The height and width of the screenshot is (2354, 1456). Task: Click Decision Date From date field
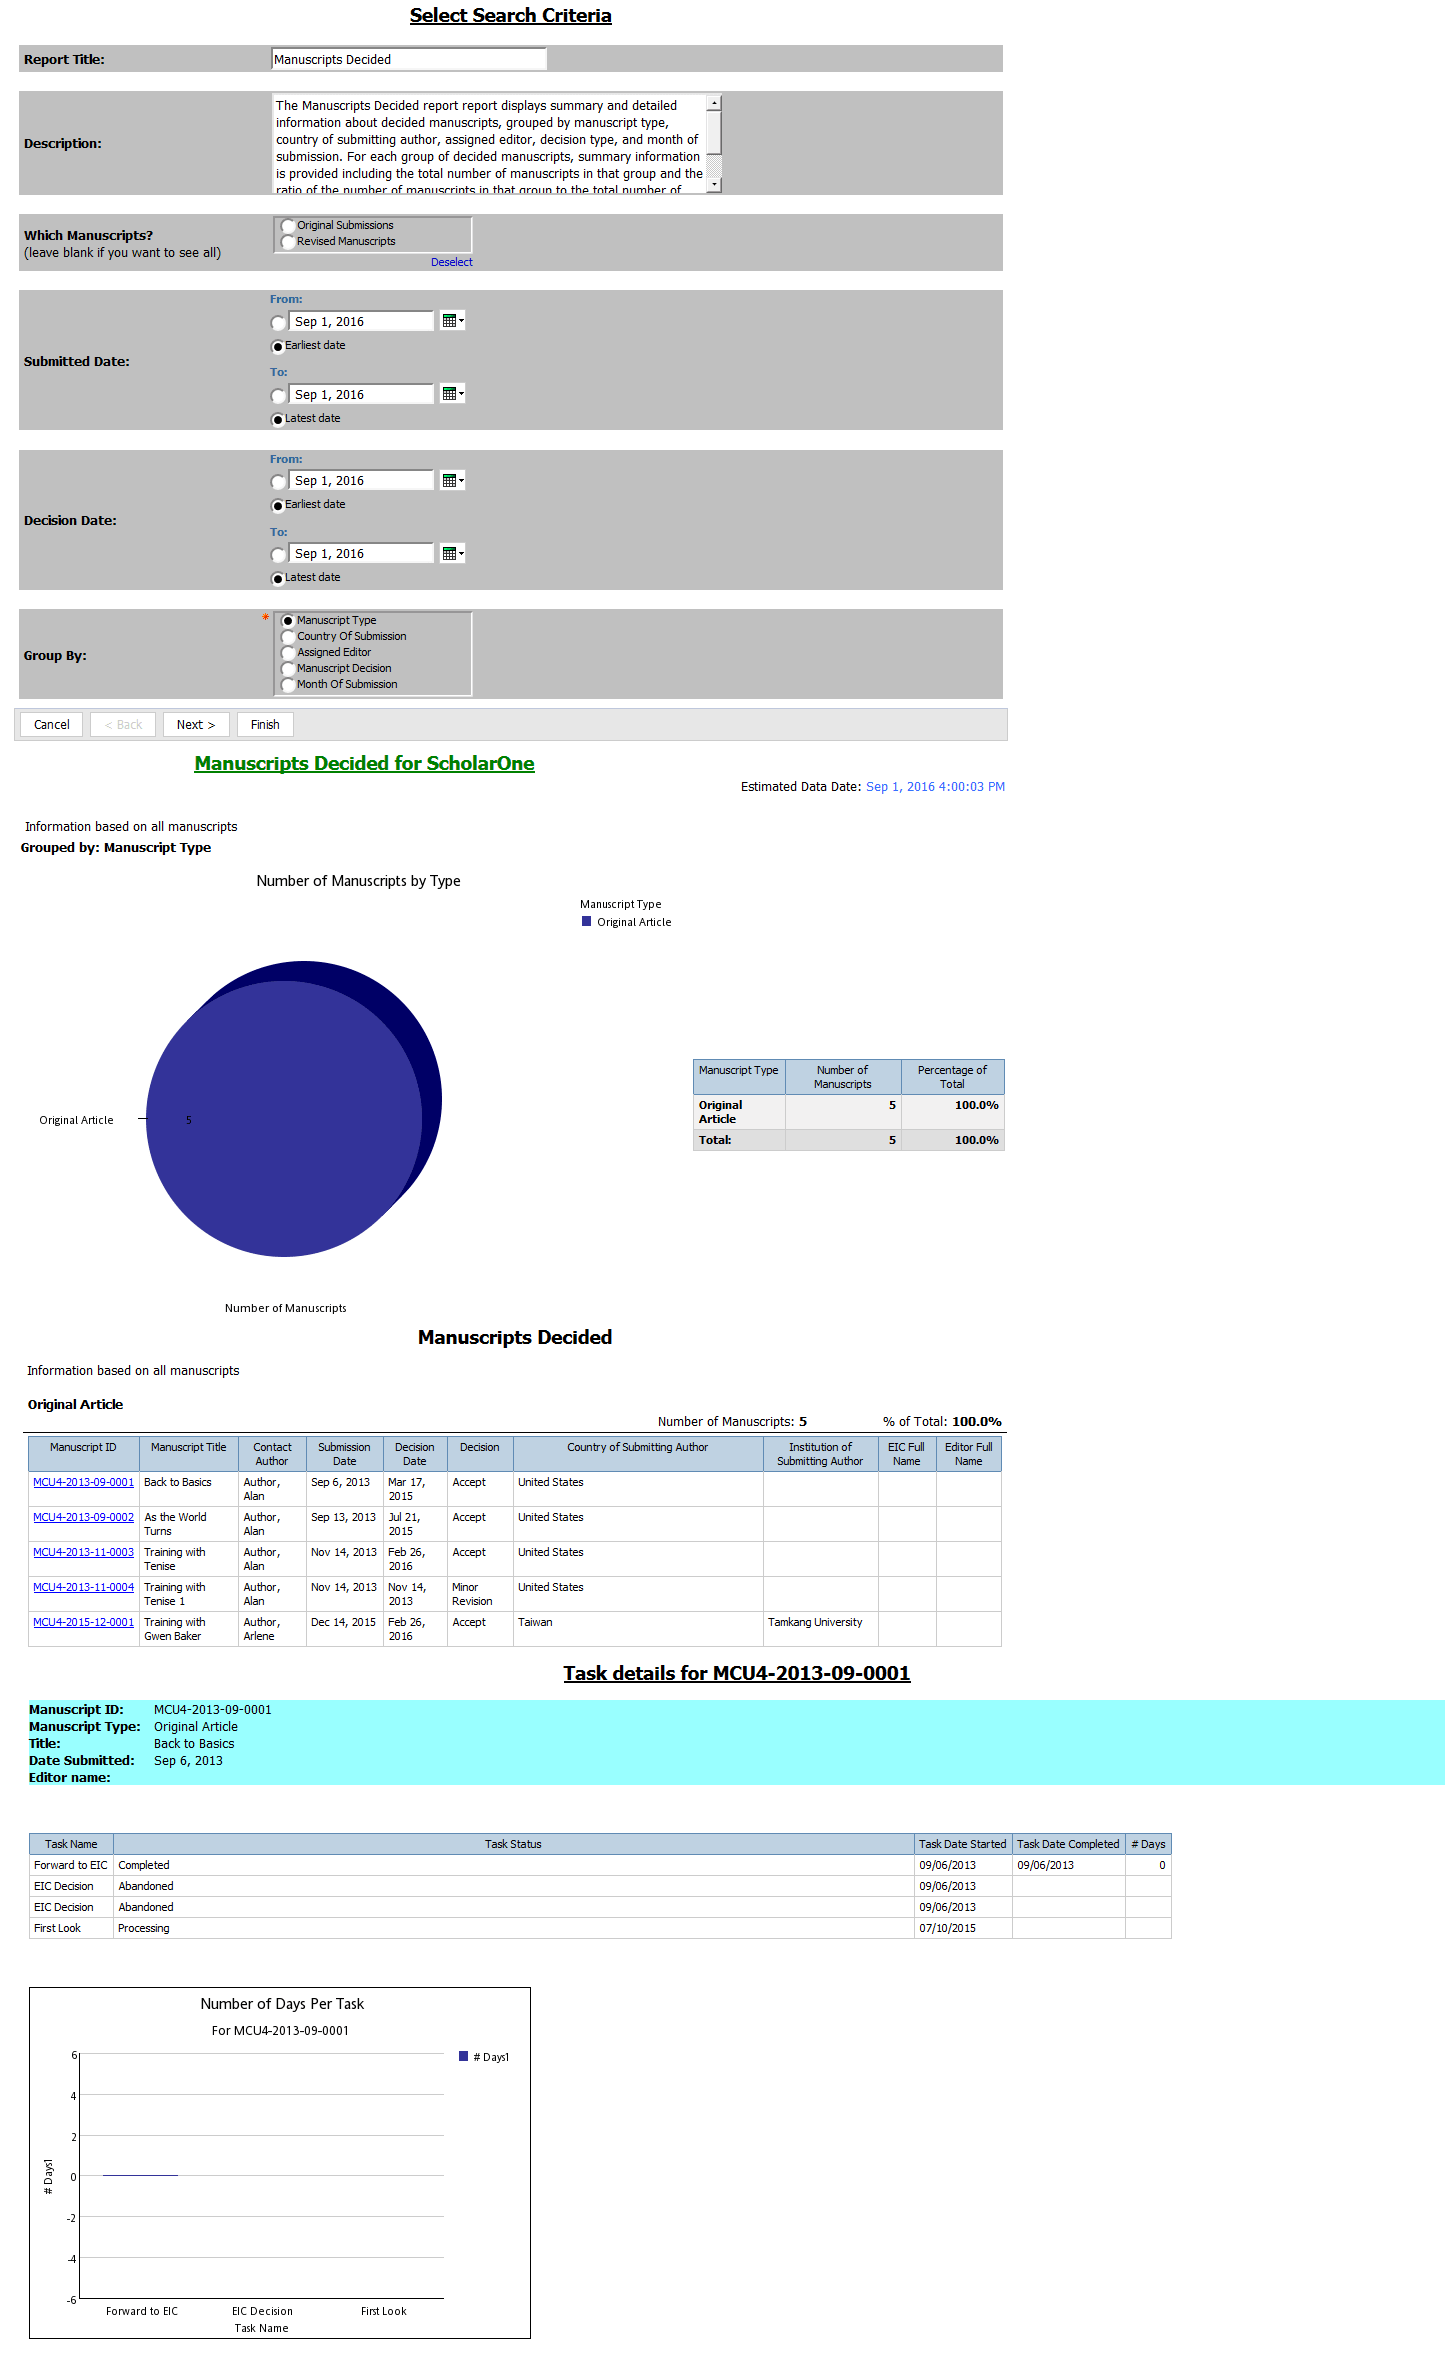[362, 481]
